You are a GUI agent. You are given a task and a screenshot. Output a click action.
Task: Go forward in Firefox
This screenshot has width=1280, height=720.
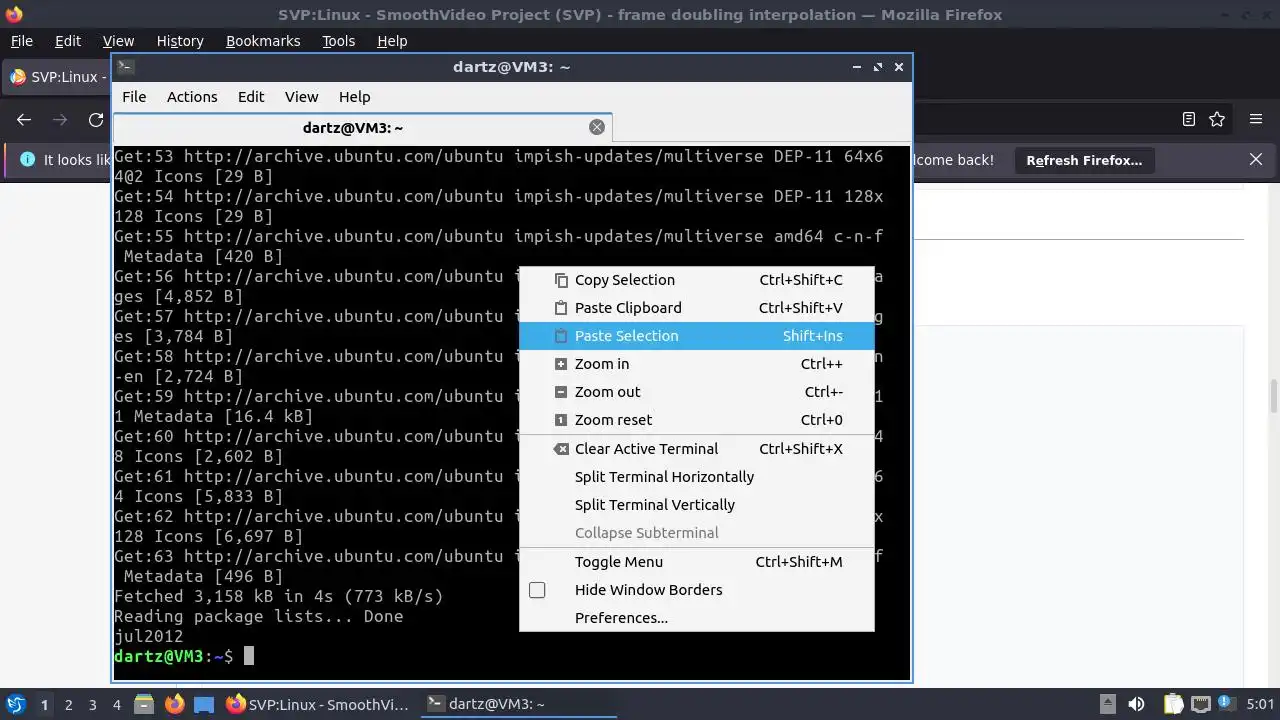tap(60, 120)
